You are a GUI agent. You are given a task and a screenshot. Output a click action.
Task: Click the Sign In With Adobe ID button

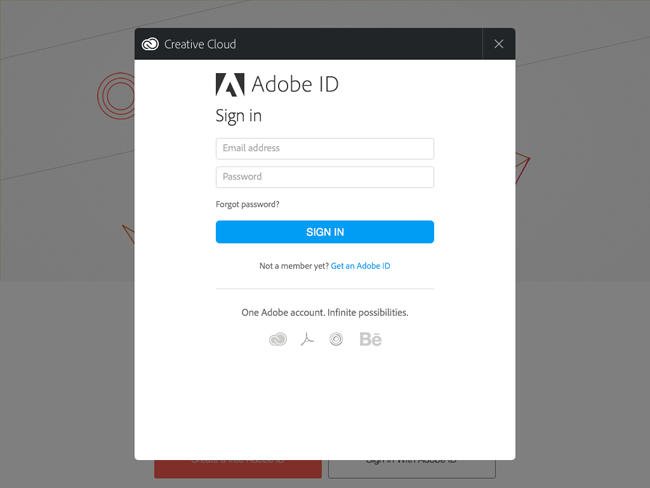click(x=412, y=468)
